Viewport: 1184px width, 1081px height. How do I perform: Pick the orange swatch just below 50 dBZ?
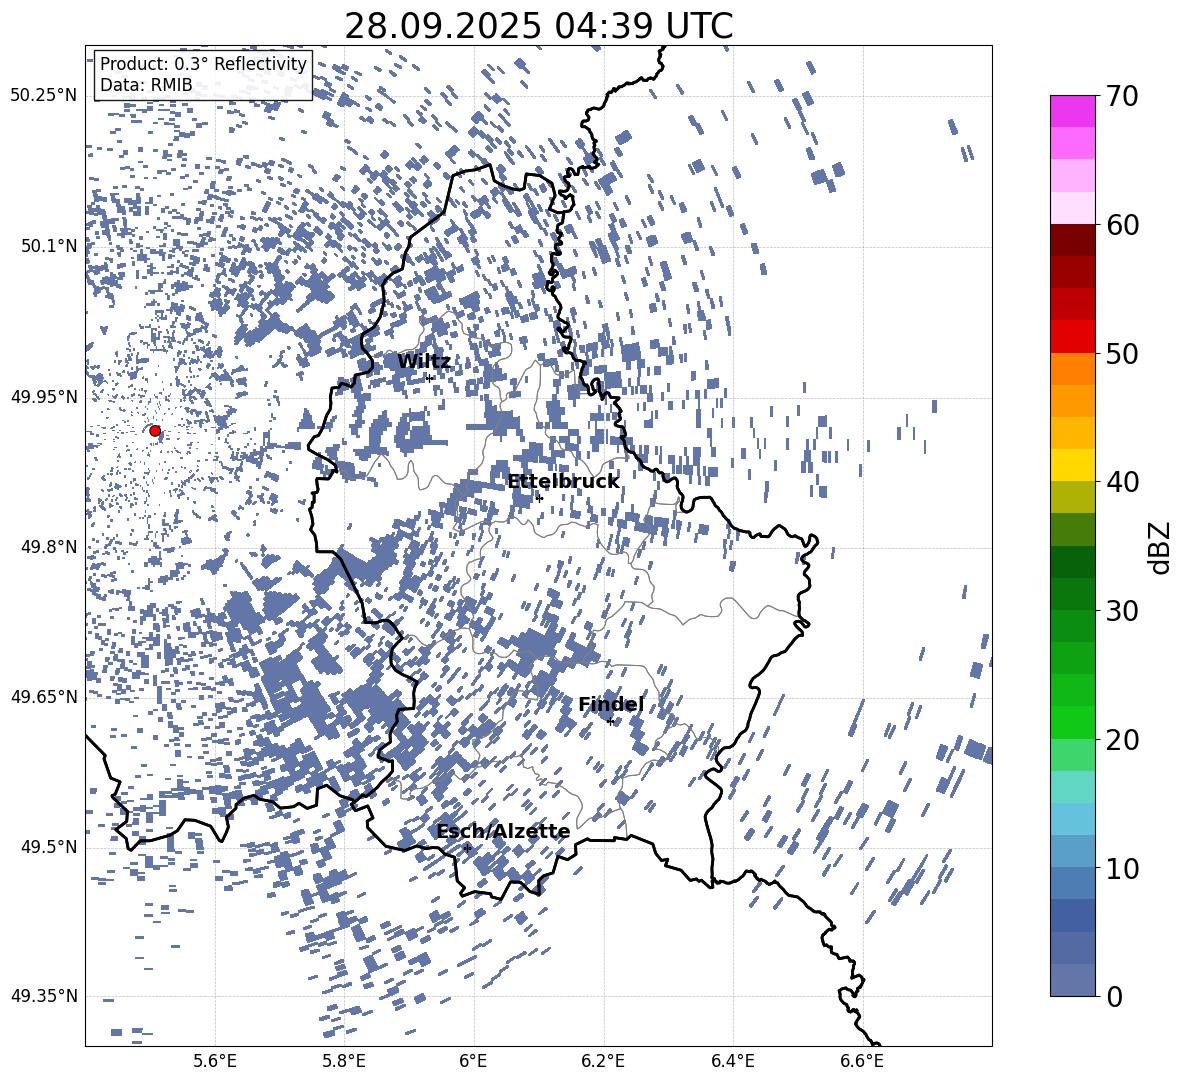[x=1072, y=369]
